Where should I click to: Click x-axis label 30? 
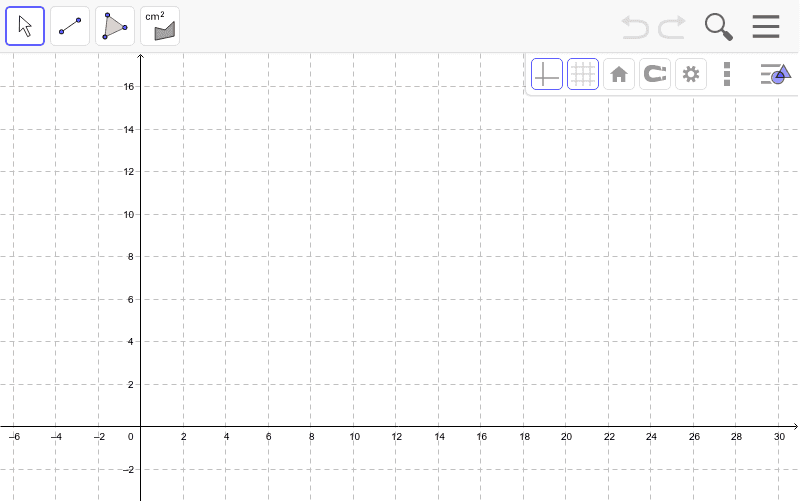click(x=779, y=437)
